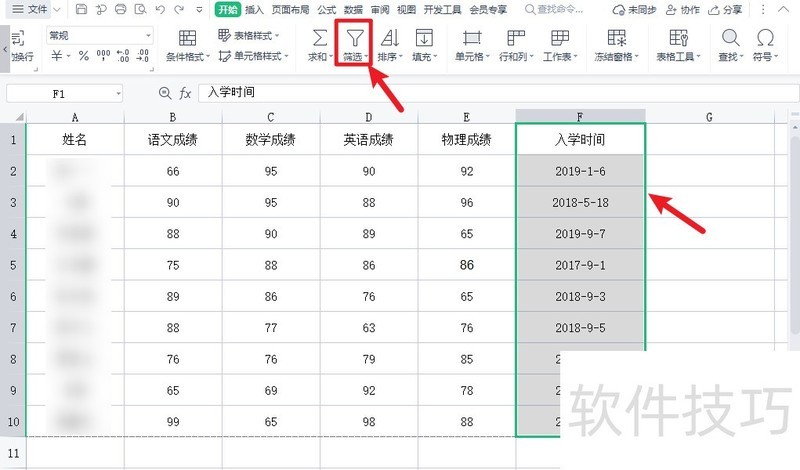Switch to the 插入 ribbon tab
Image resolution: width=800 pixels, height=470 pixels.
point(254,9)
